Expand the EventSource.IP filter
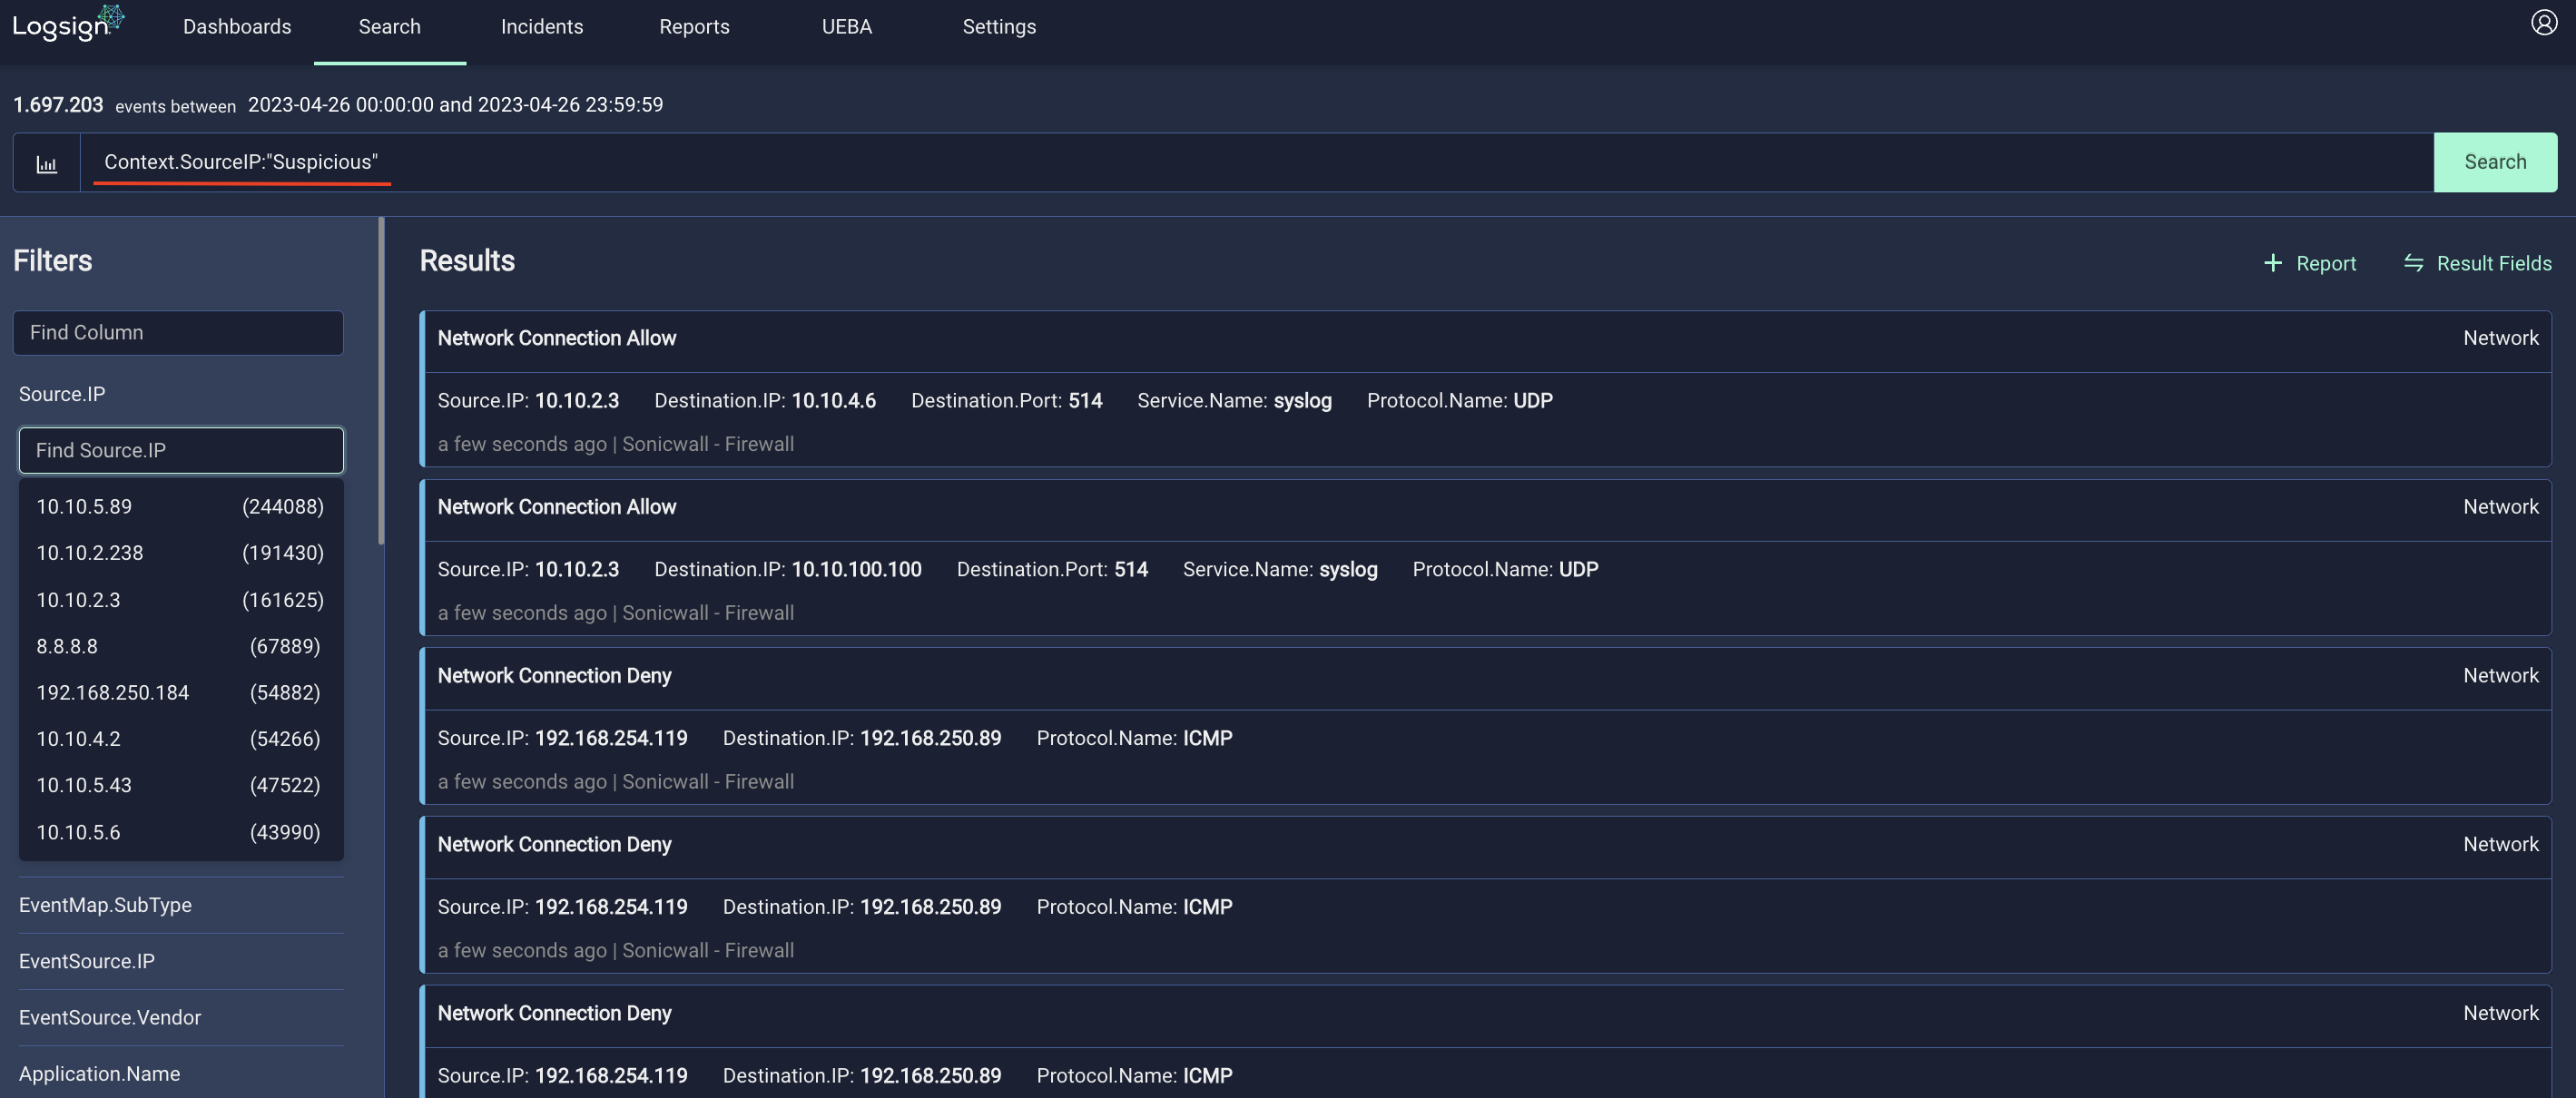Viewport: 2576px width, 1098px height. 87,961
